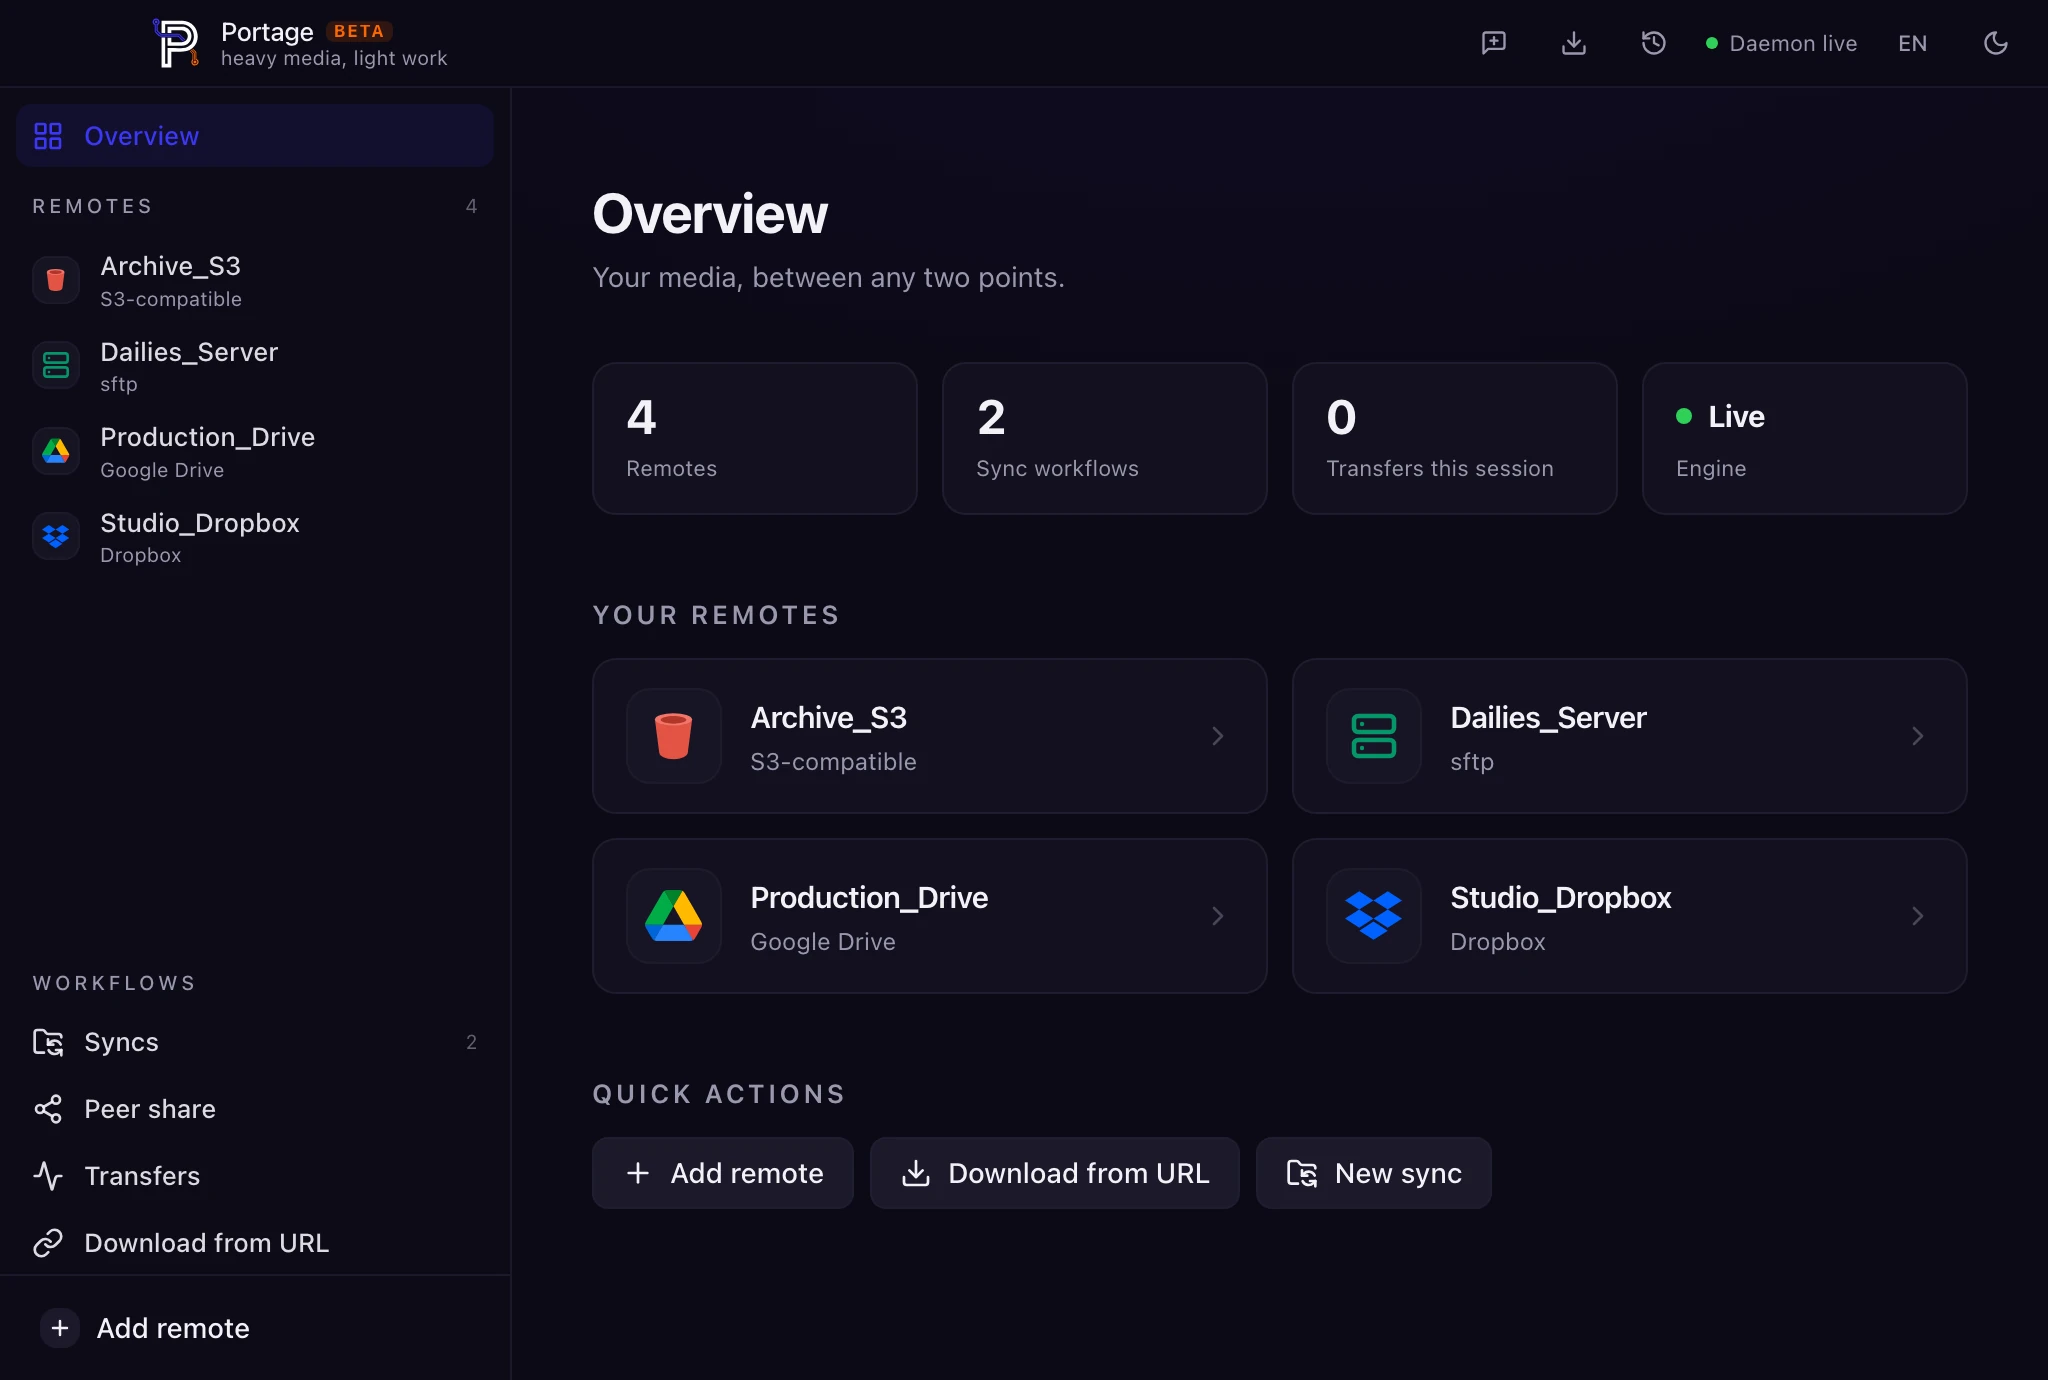
Task: Click the Transfers activity icon
Action: (x=48, y=1176)
